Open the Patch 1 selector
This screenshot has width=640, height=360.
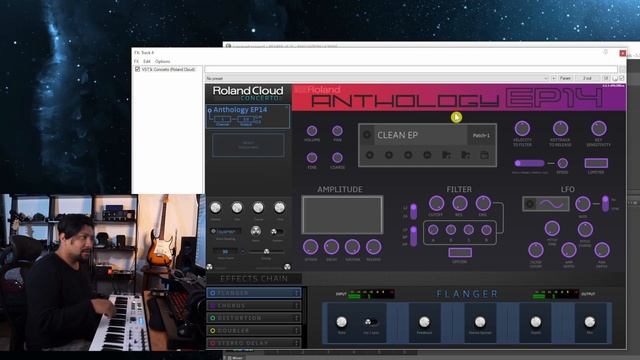tap(481, 135)
